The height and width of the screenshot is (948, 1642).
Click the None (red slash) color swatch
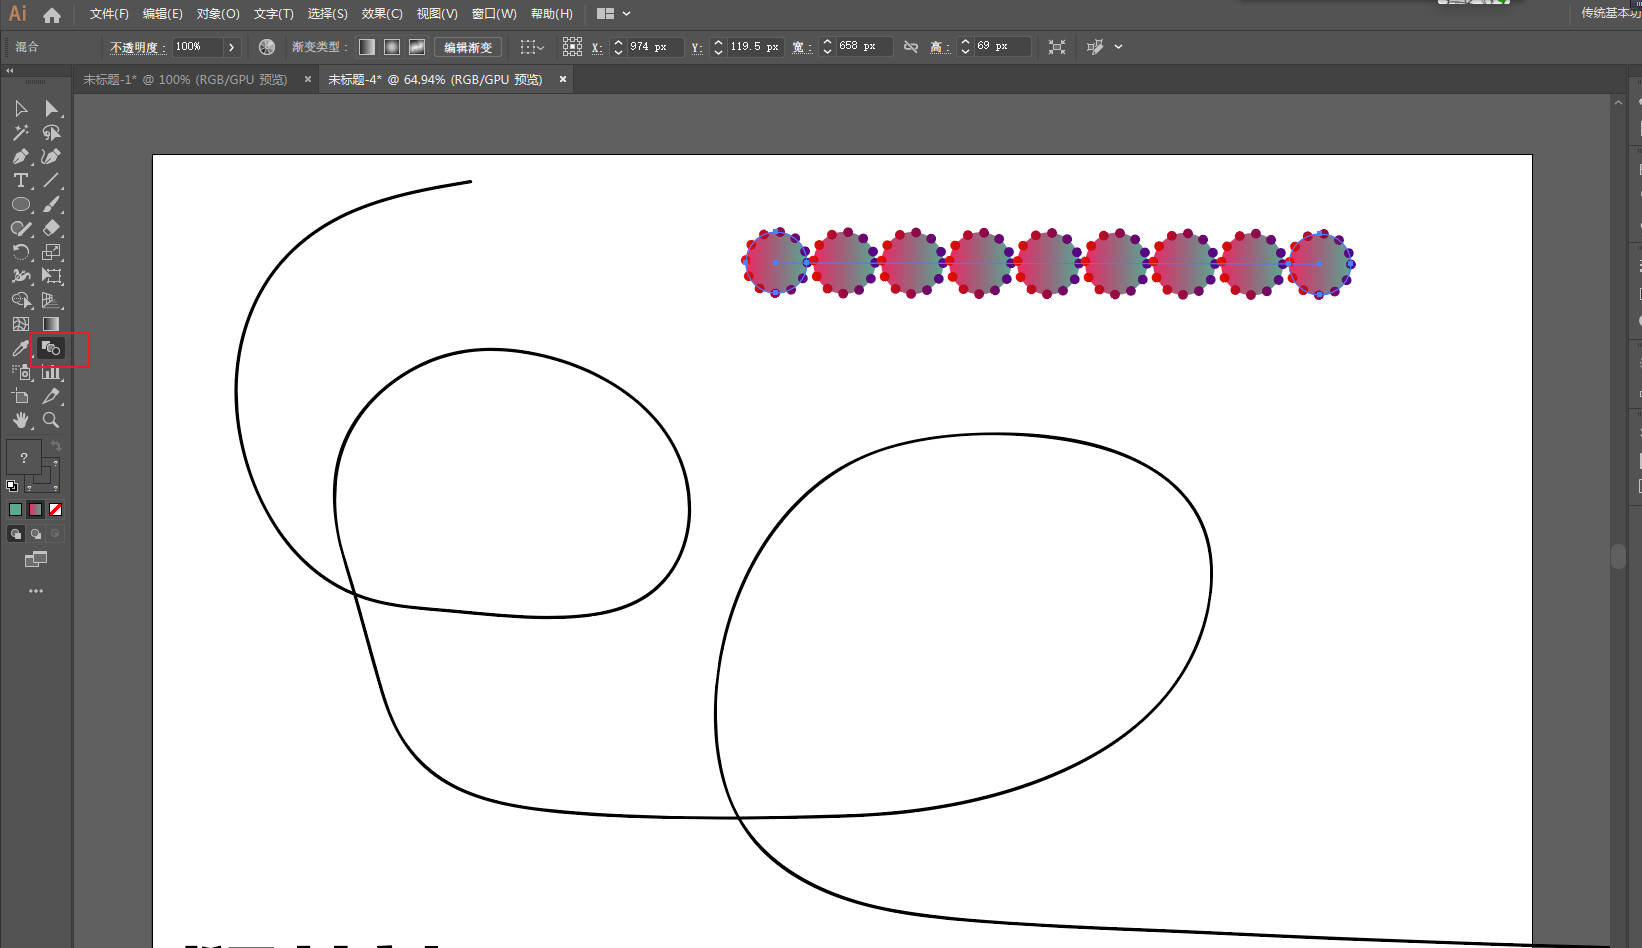[x=56, y=509]
